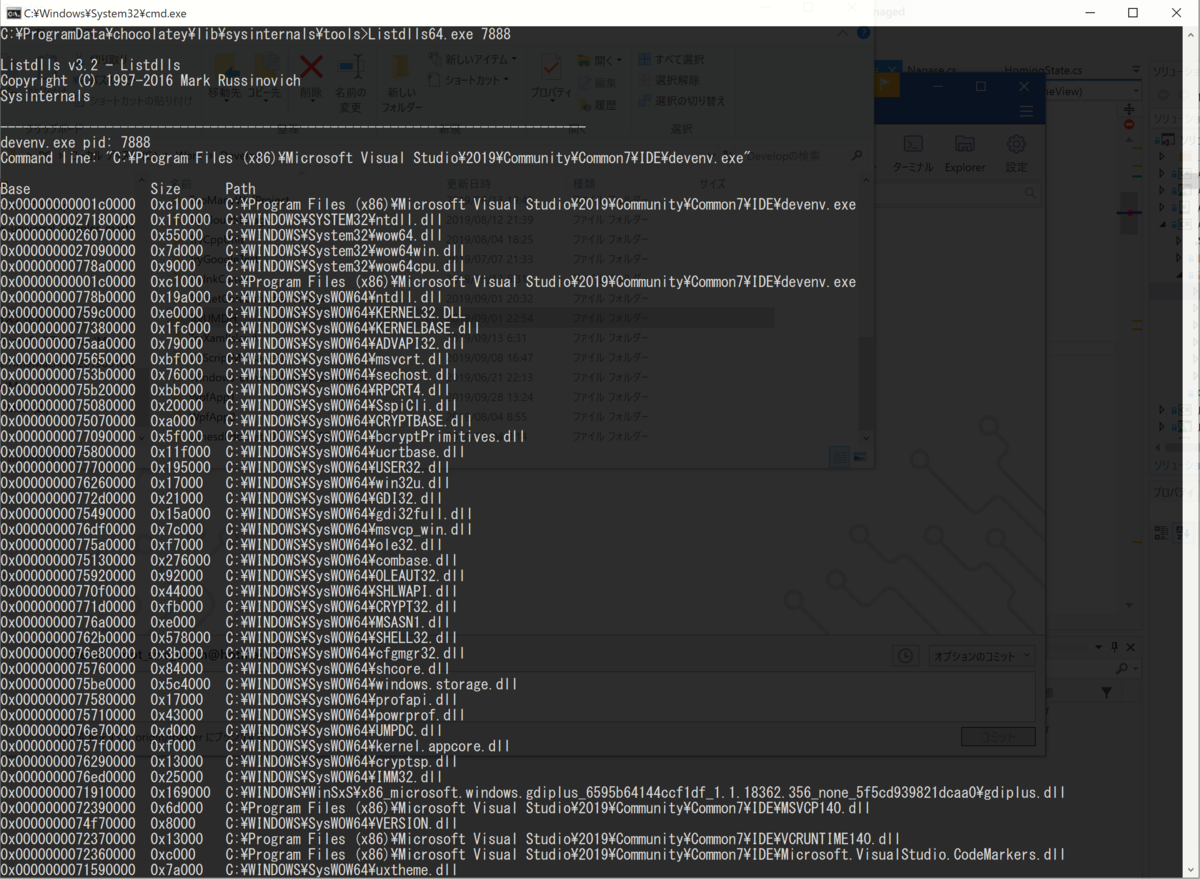Open the Visual Studio pane window-position dropdown arrow

1100,648
